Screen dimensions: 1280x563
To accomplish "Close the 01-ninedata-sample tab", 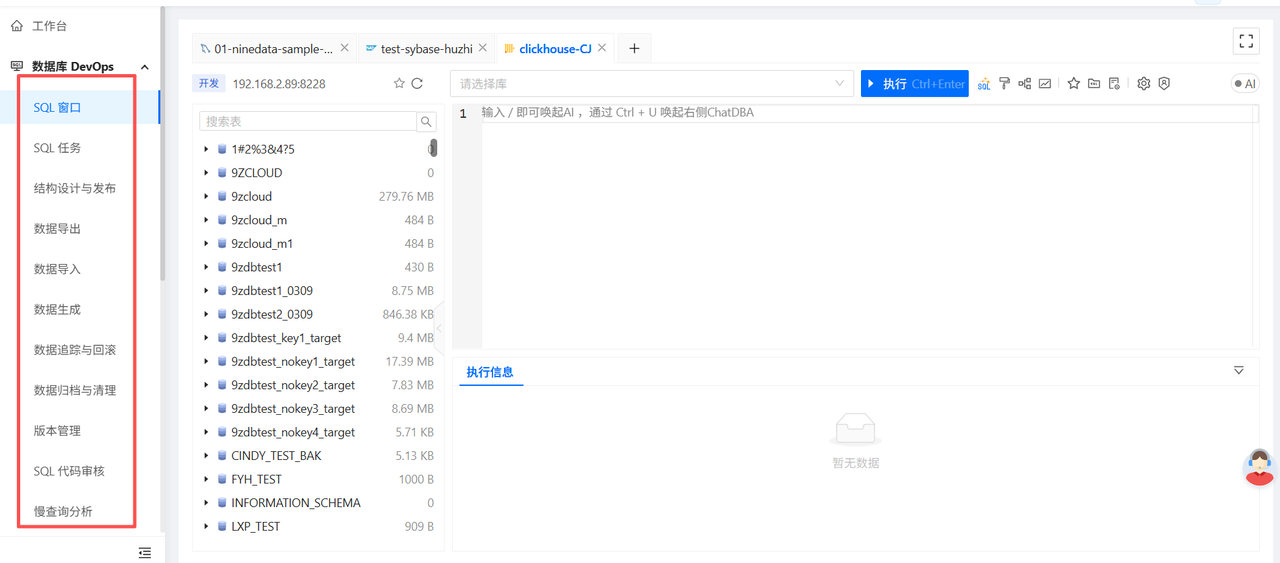I will point(345,48).
